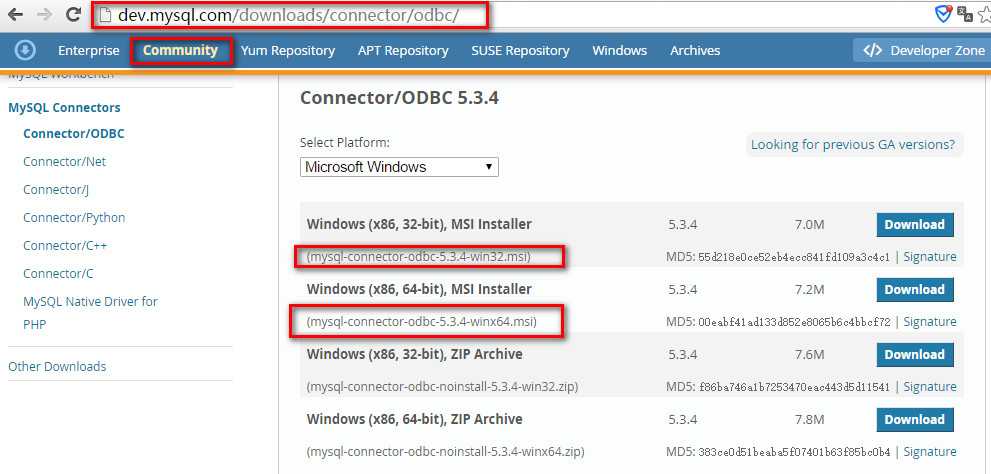
Task: Click filename mysql-connector-odbc-noinstall-5.3.4-winx64.zip
Action: pos(446,452)
